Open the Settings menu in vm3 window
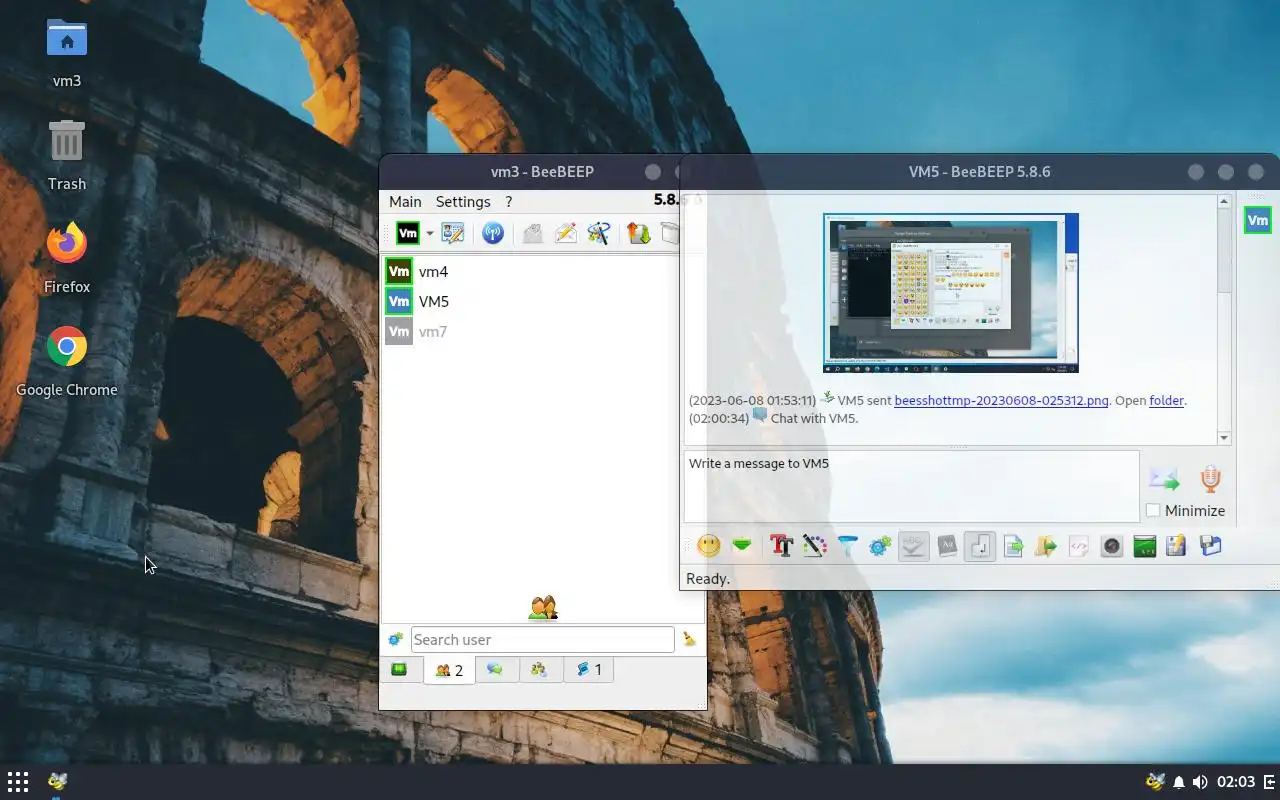The width and height of the screenshot is (1280, 800). [x=463, y=201]
